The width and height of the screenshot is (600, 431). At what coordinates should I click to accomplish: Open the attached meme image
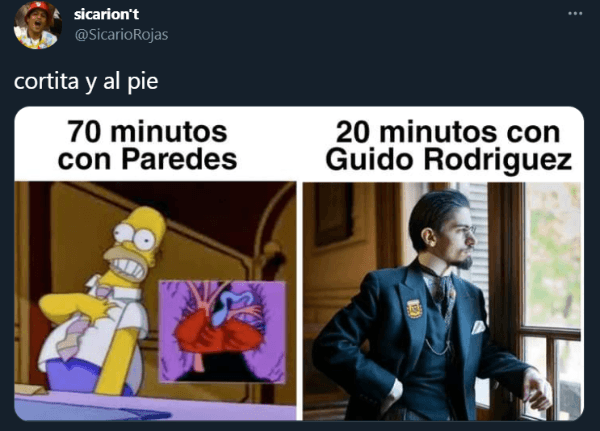coord(299,263)
